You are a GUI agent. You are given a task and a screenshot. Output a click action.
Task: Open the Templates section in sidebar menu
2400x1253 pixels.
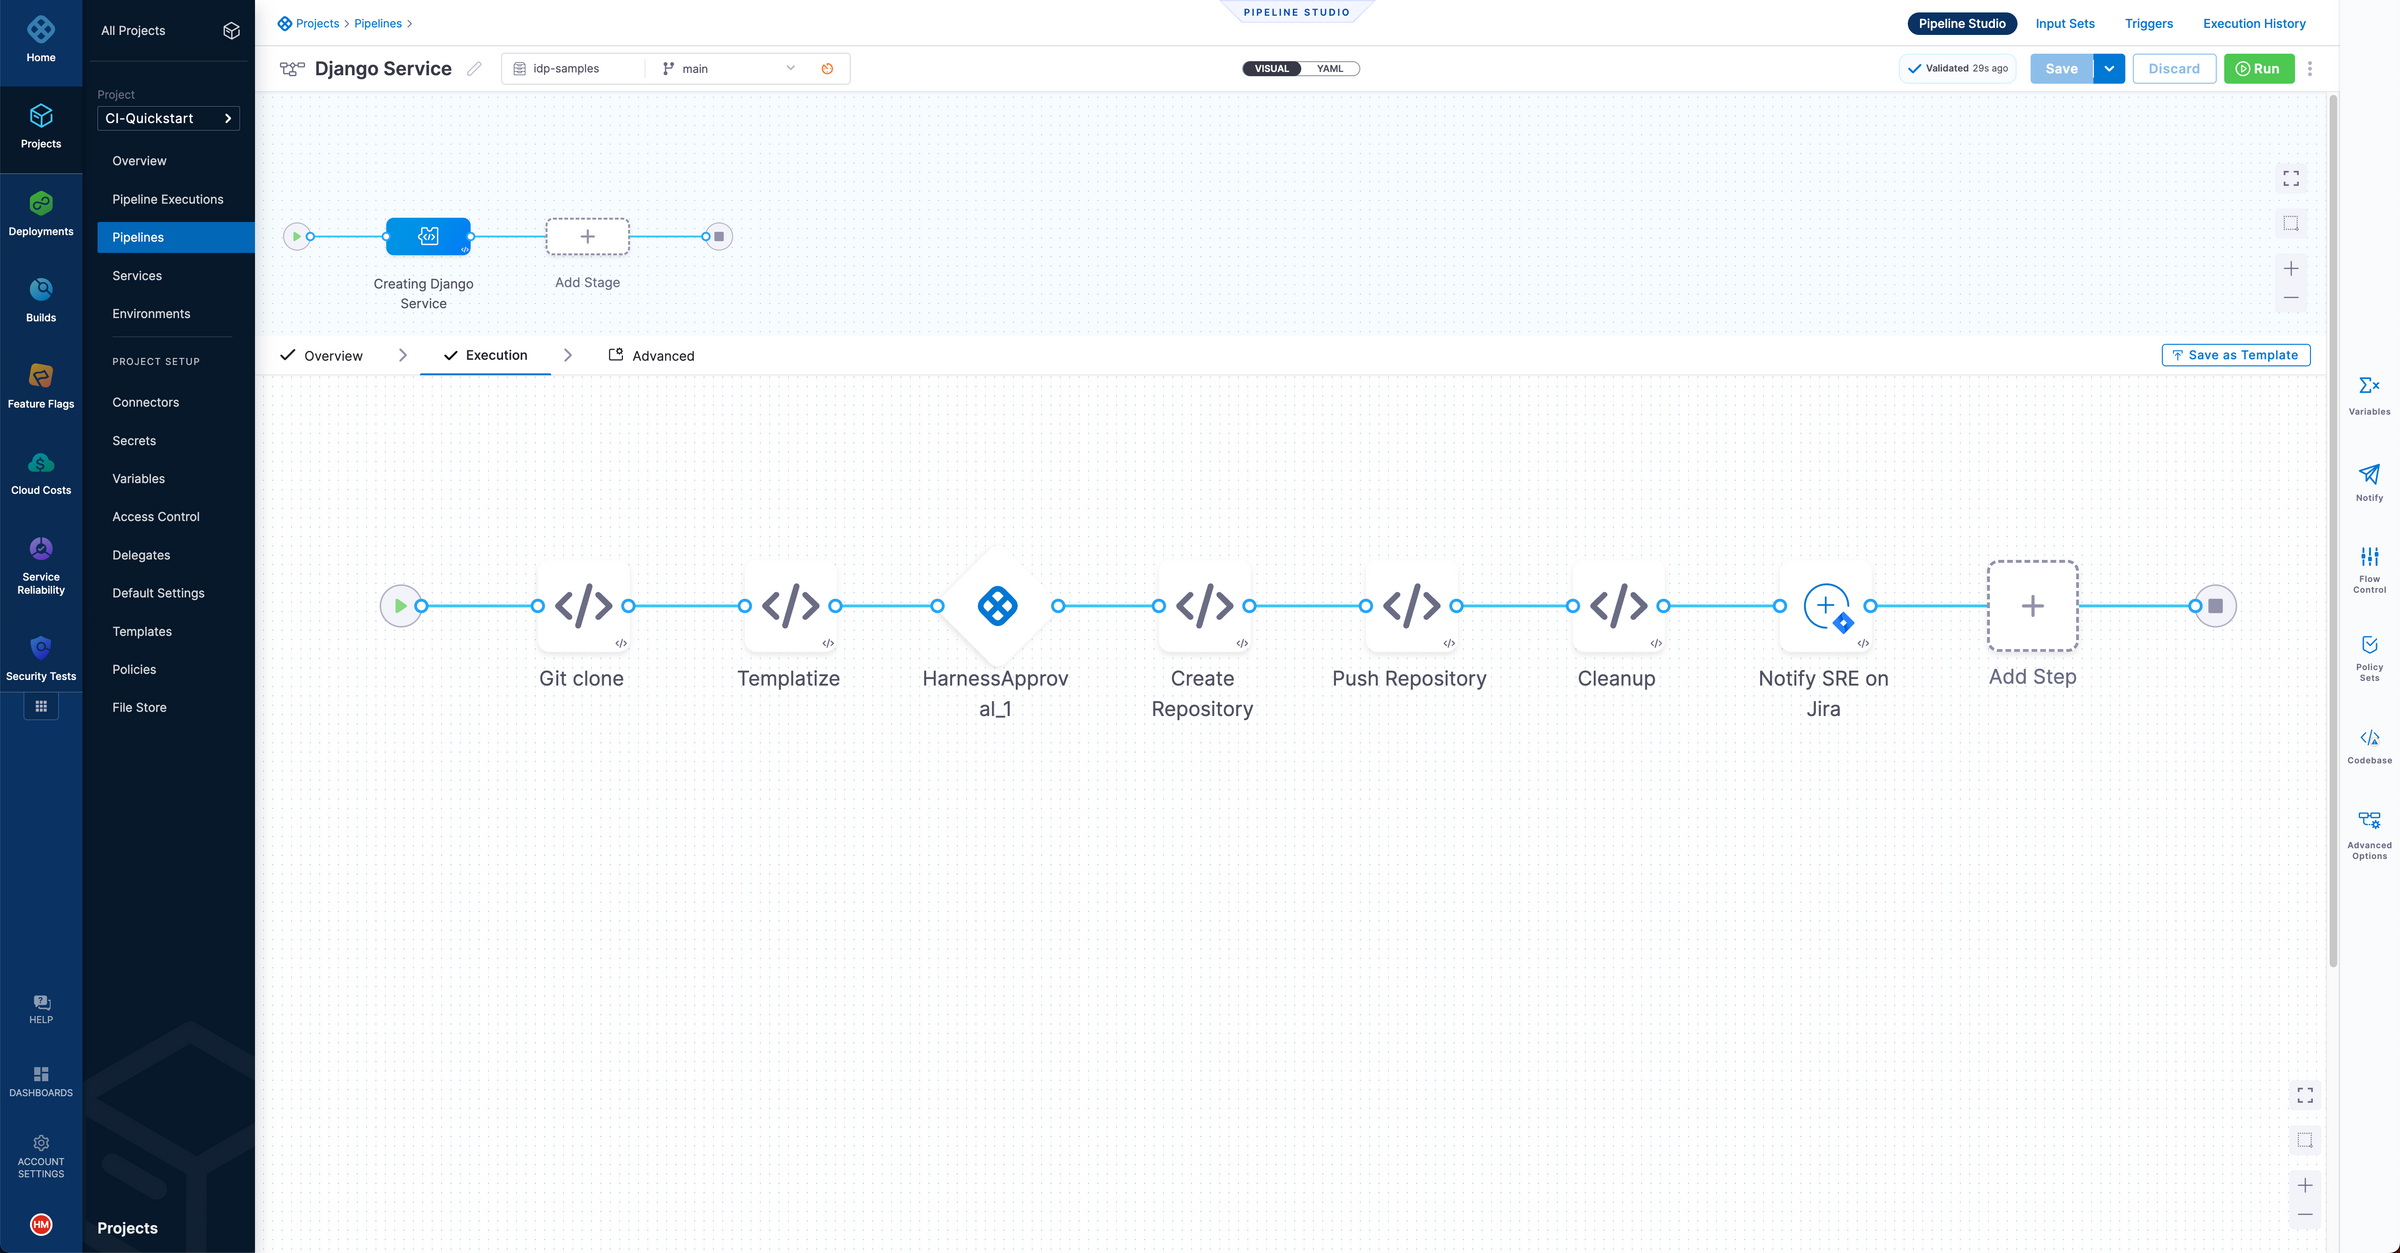click(x=141, y=631)
